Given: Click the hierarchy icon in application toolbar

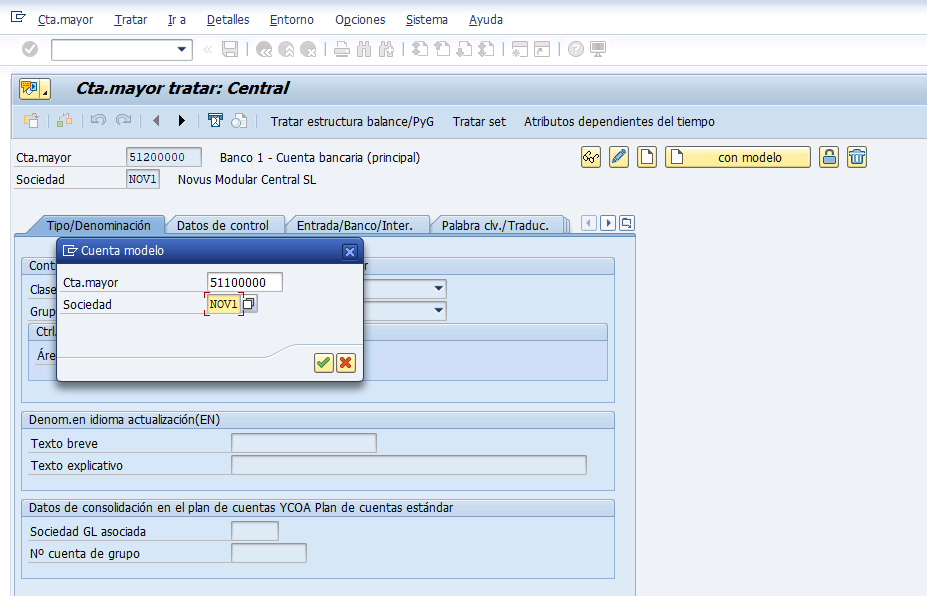Looking at the screenshot, I should [64, 121].
